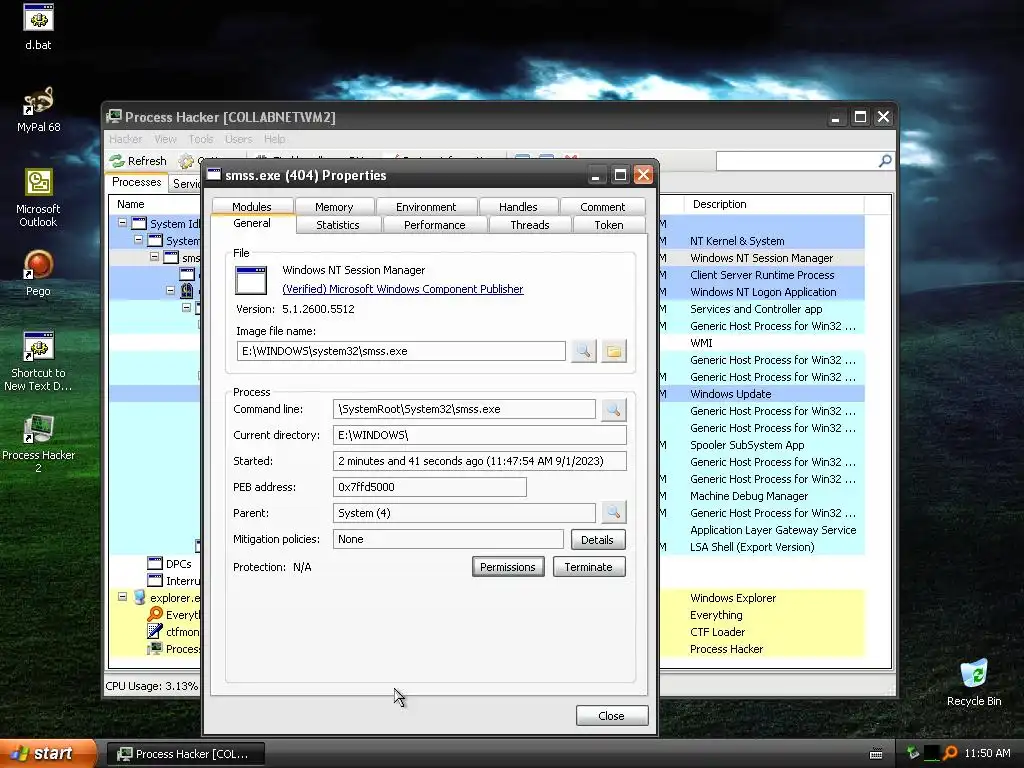Viewport: 1024px width, 768px height.
Task: Launch Pego desktop shortcut
Action: pyautogui.click(x=38, y=273)
